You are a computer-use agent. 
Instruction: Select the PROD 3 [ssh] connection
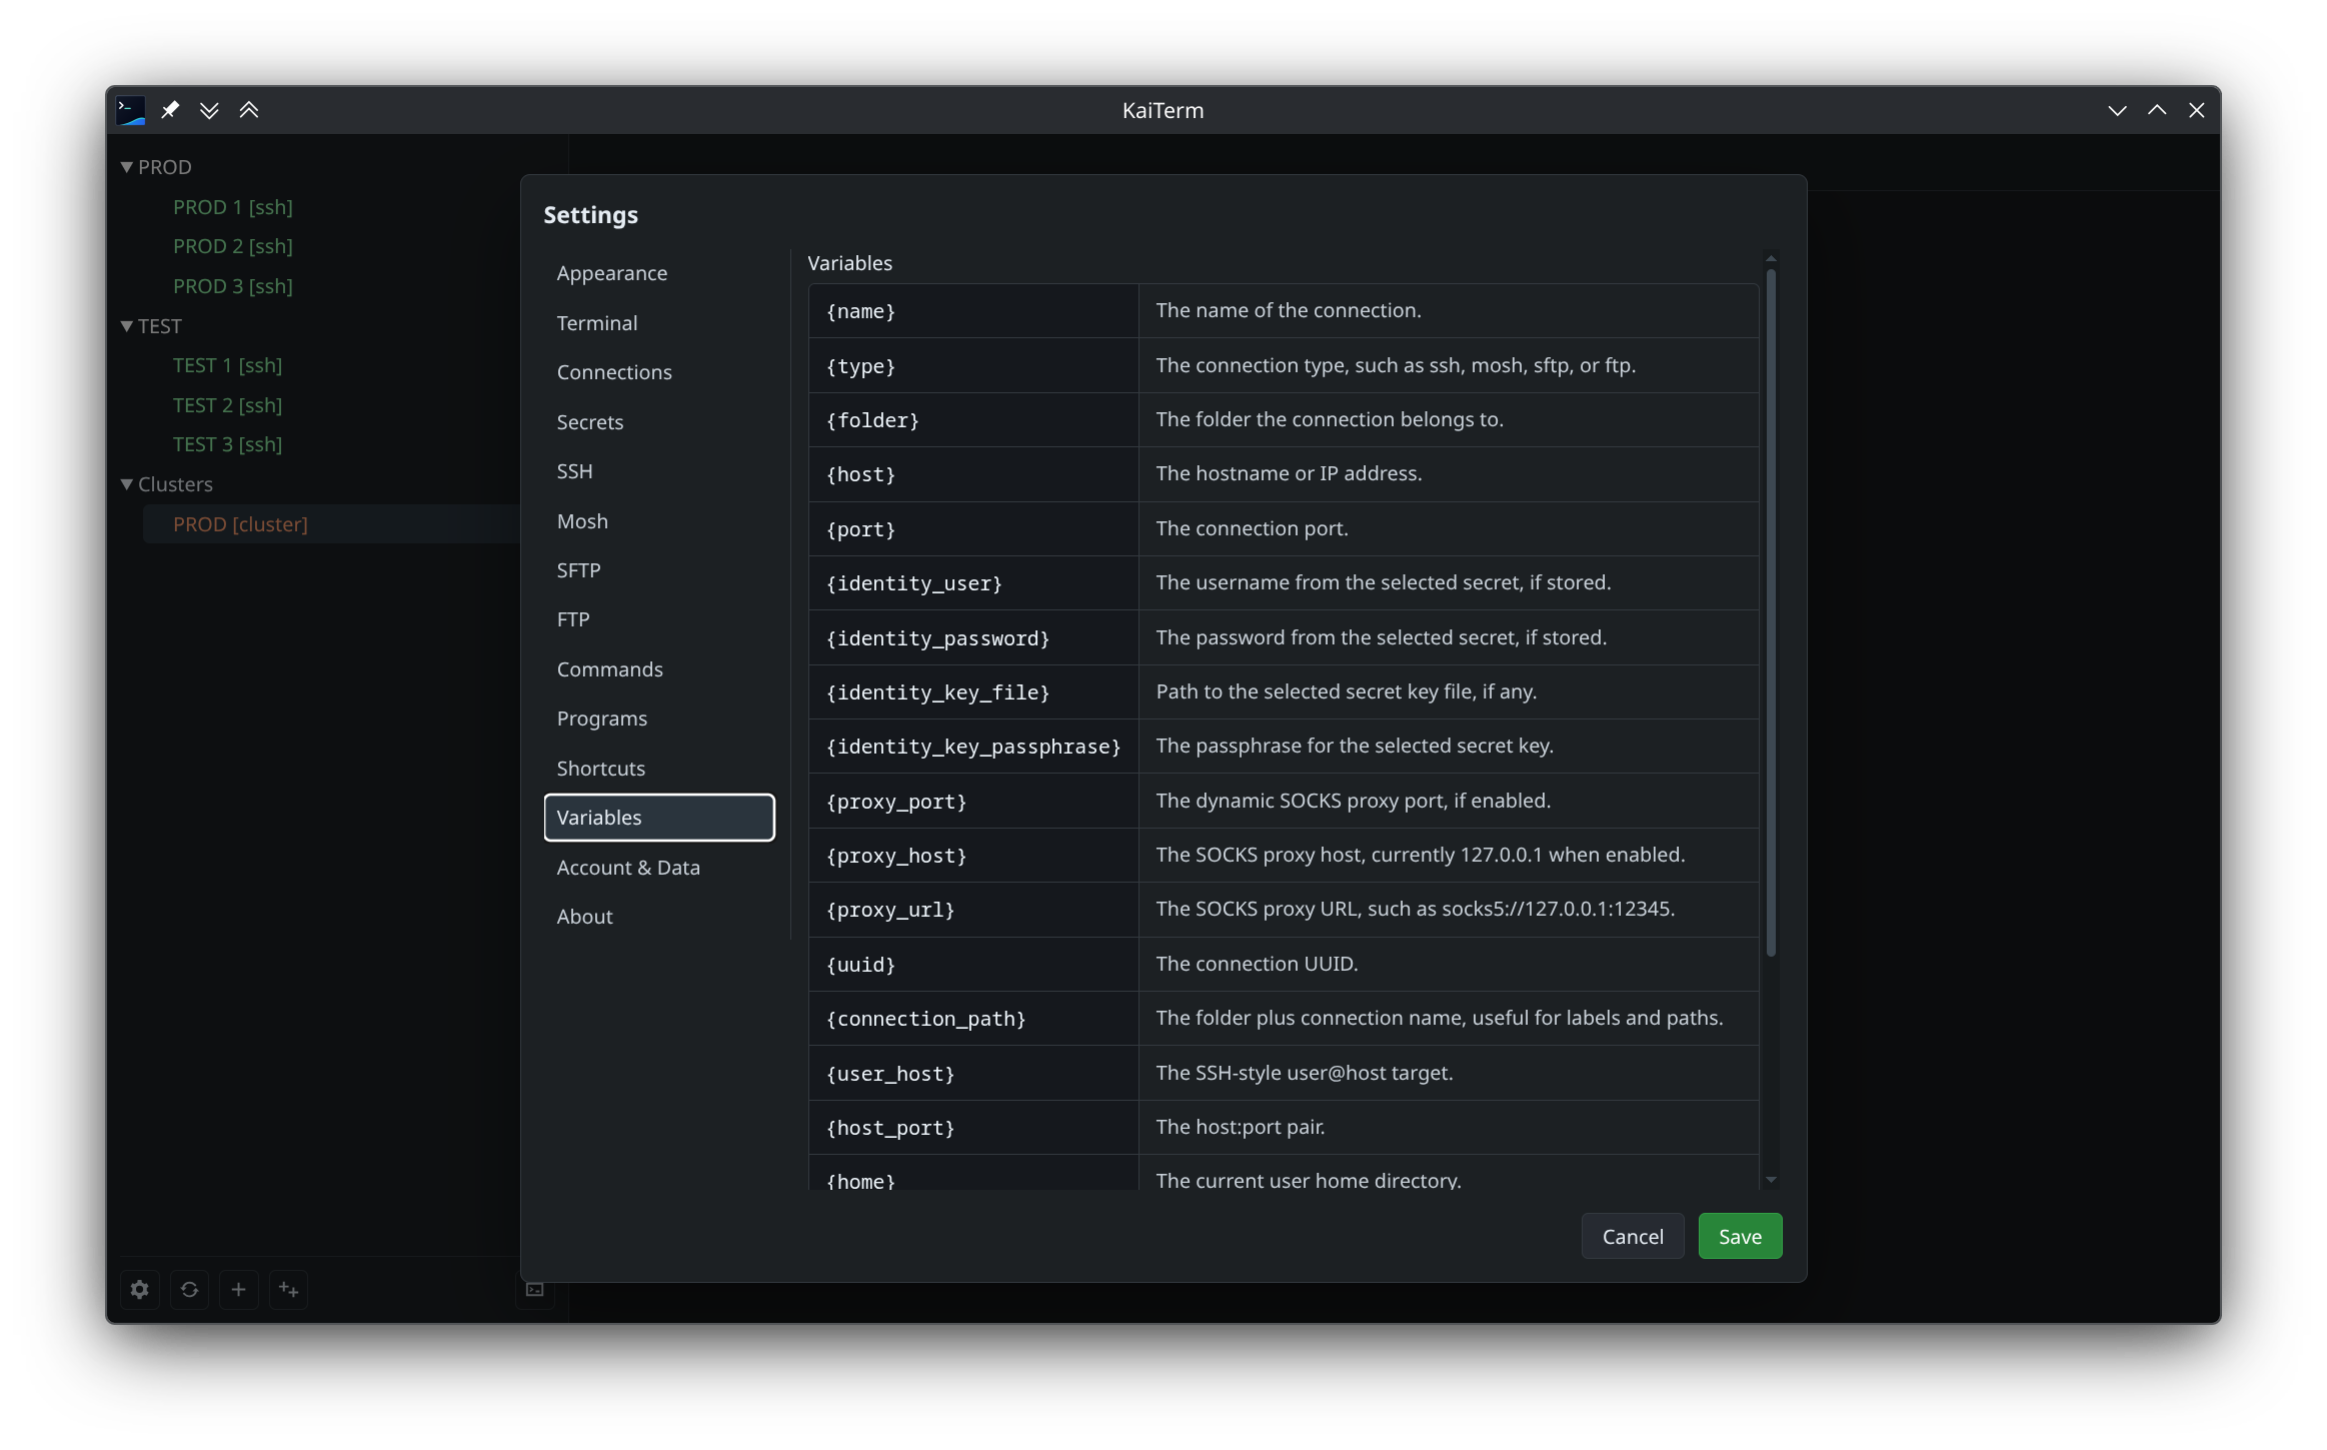click(x=233, y=286)
